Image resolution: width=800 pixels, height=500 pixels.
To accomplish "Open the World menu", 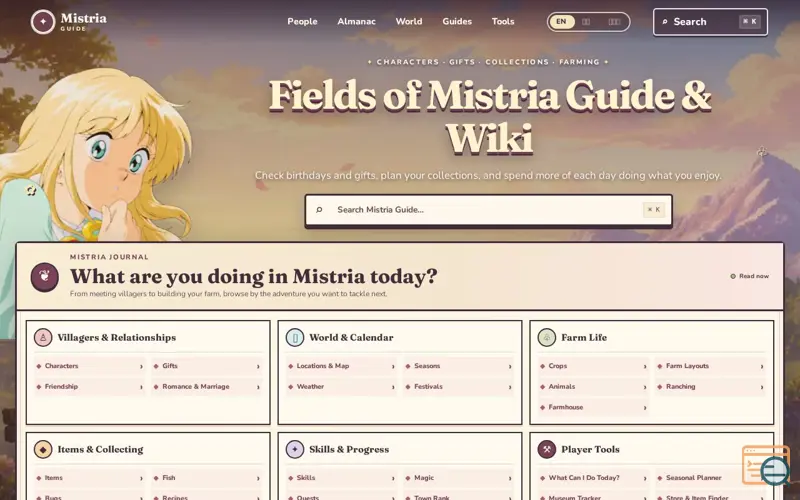I will pyautogui.click(x=409, y=21).
